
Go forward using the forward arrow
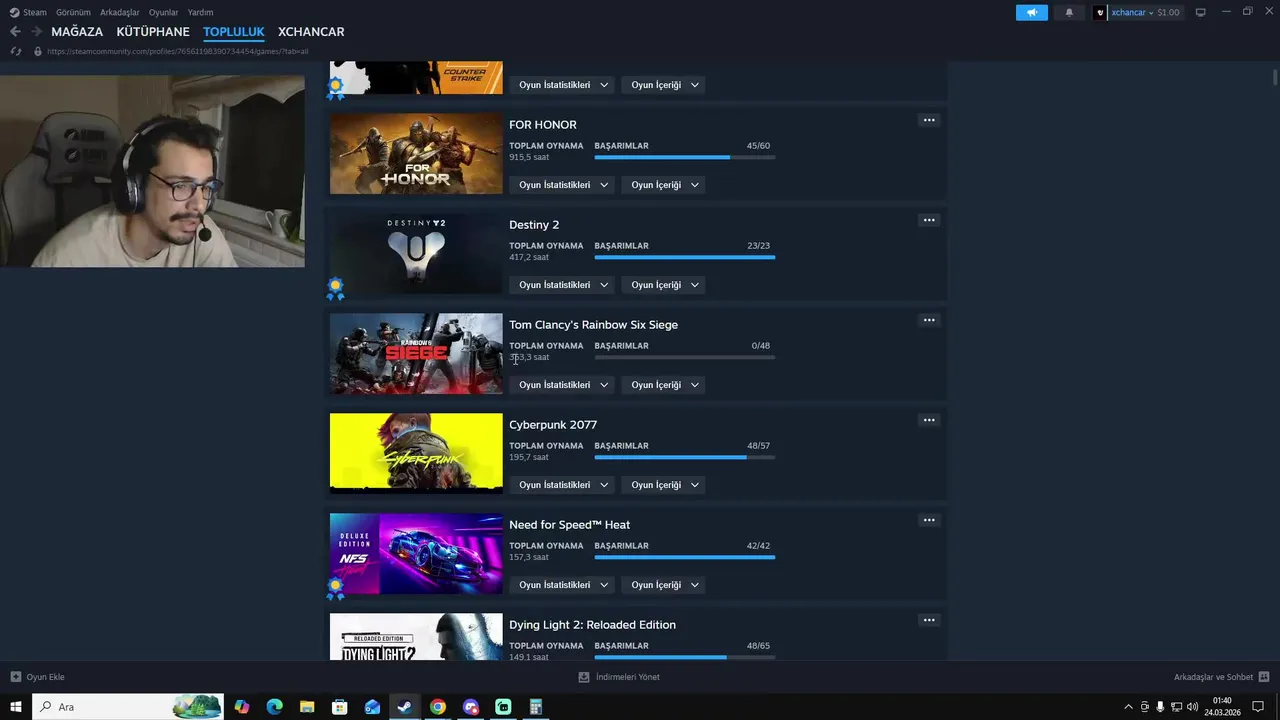click(x=36, y=32)
